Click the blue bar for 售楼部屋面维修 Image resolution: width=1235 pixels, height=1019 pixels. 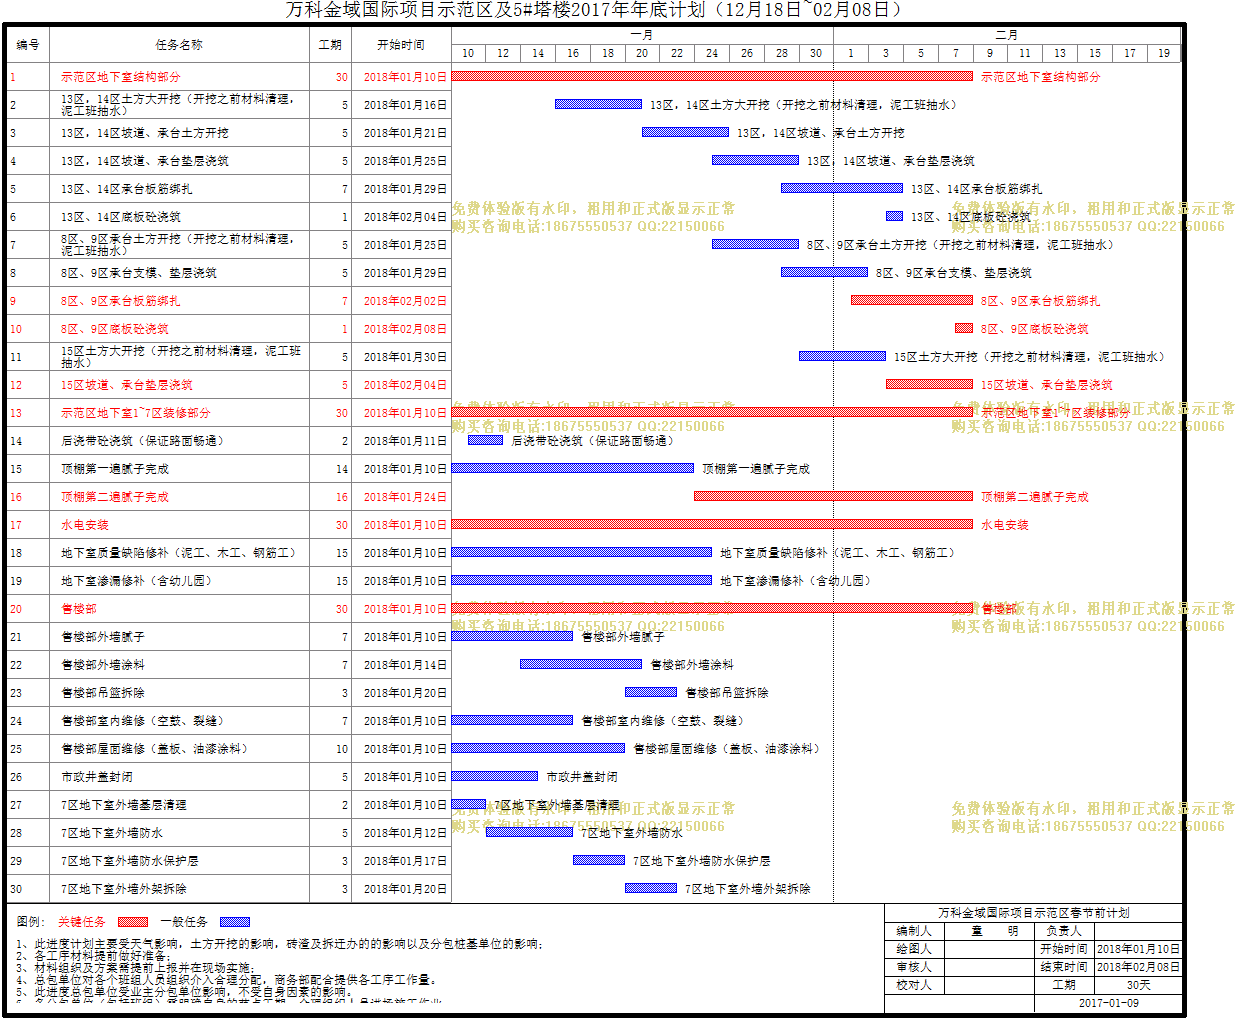point(538,748)
